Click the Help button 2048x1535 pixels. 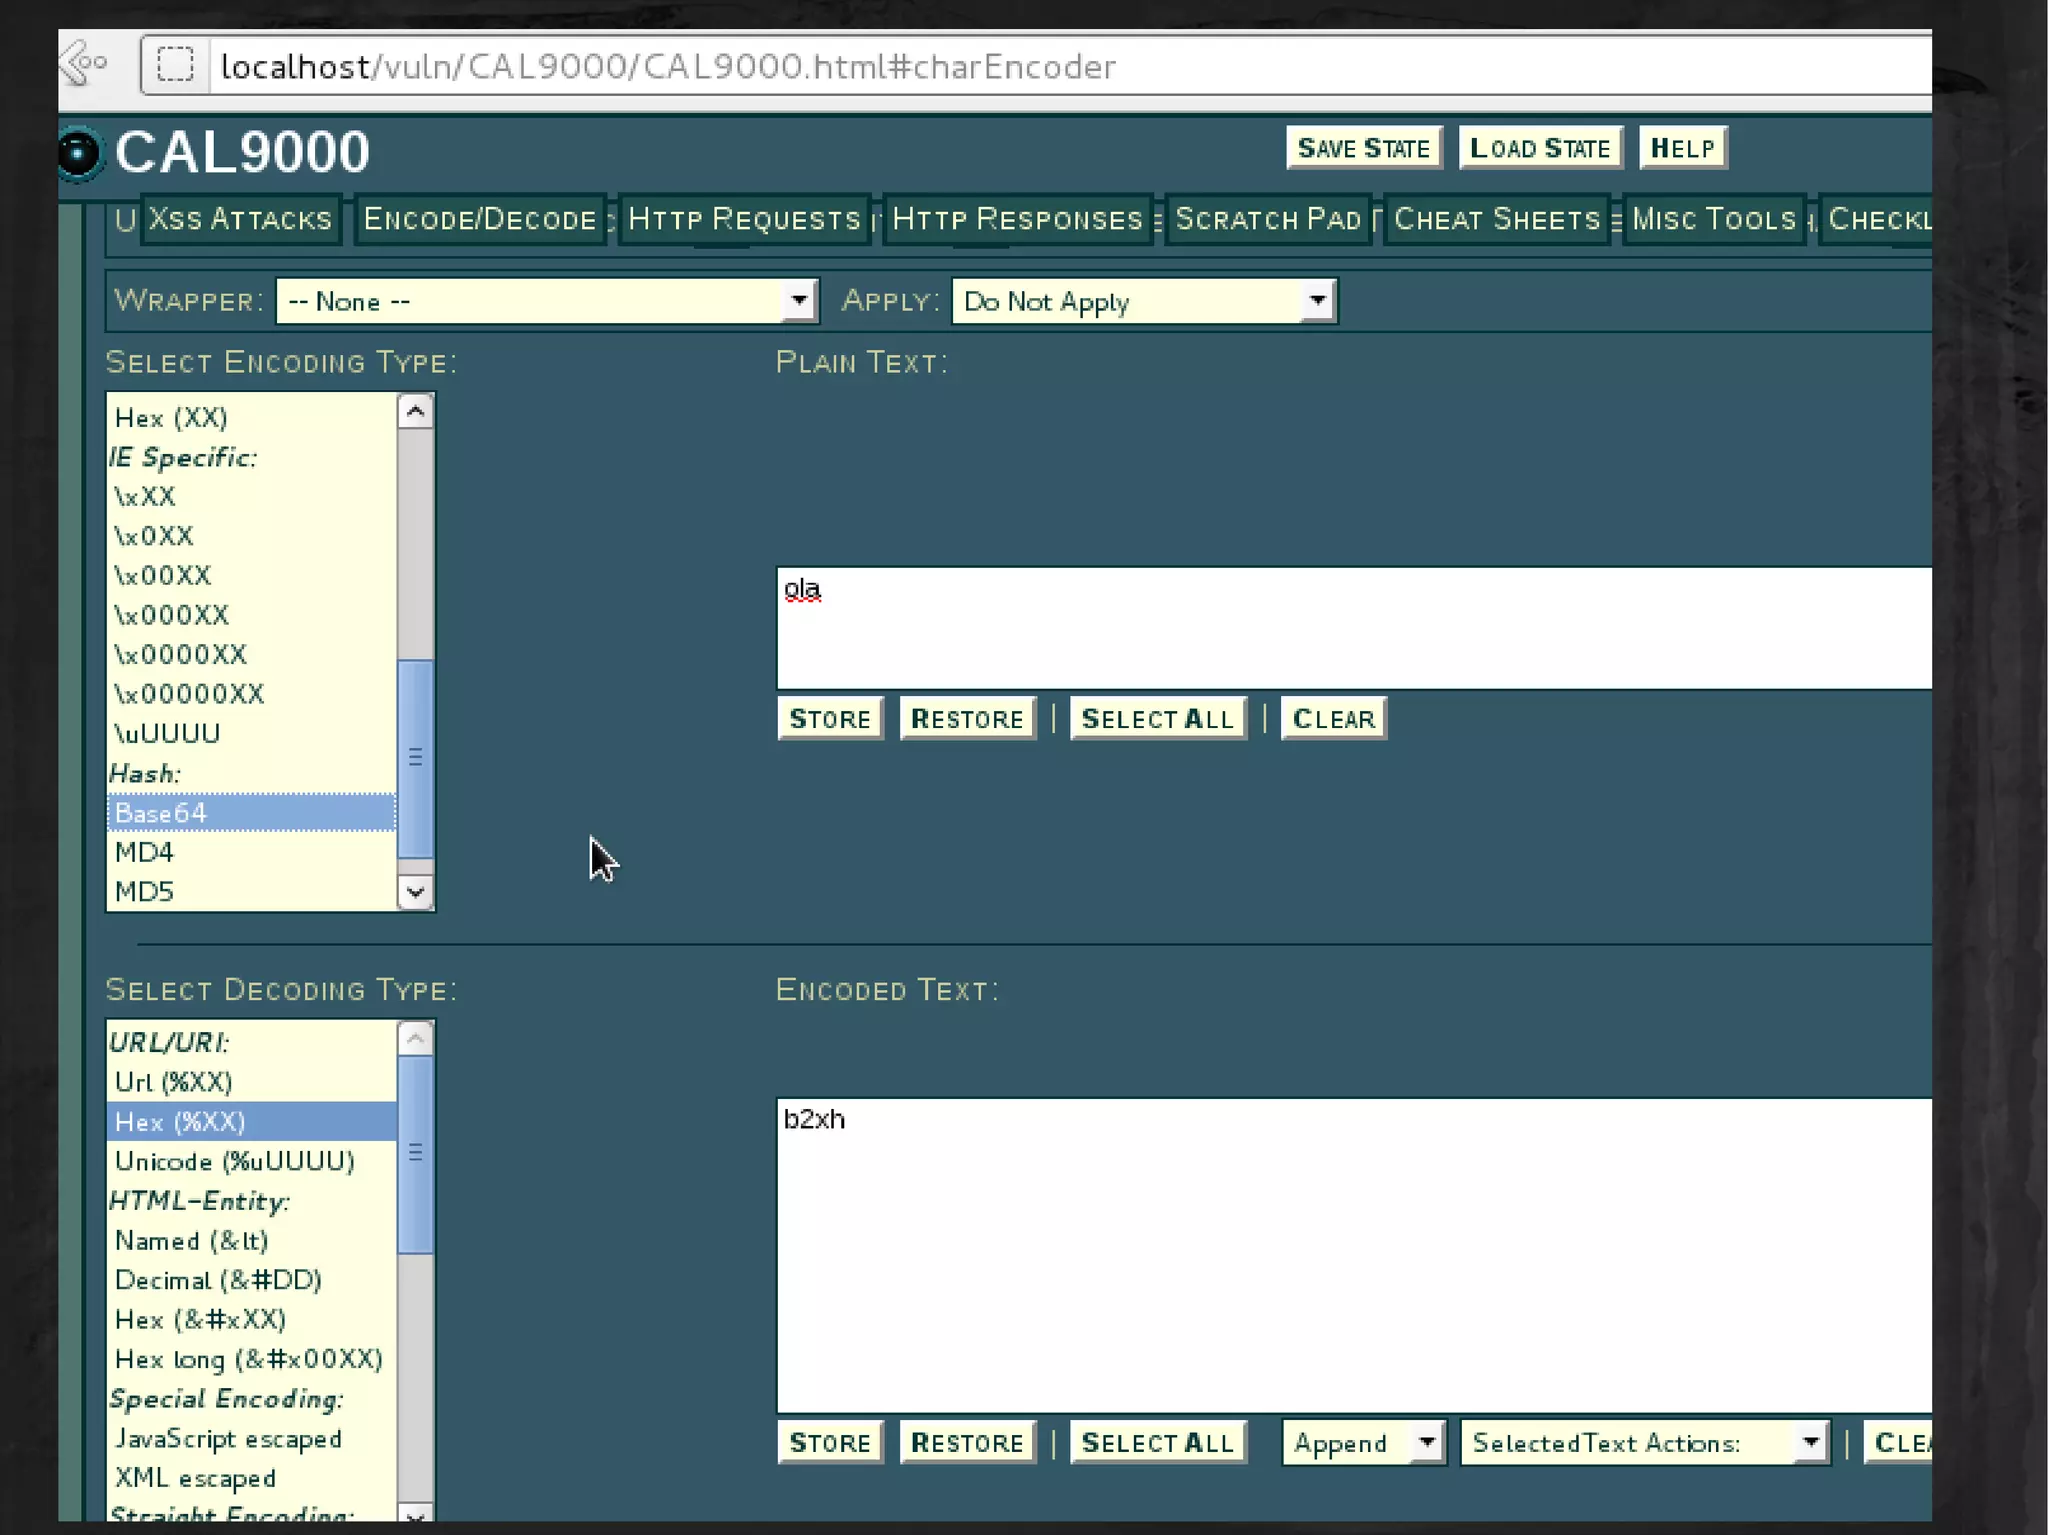click(1682, 148)
